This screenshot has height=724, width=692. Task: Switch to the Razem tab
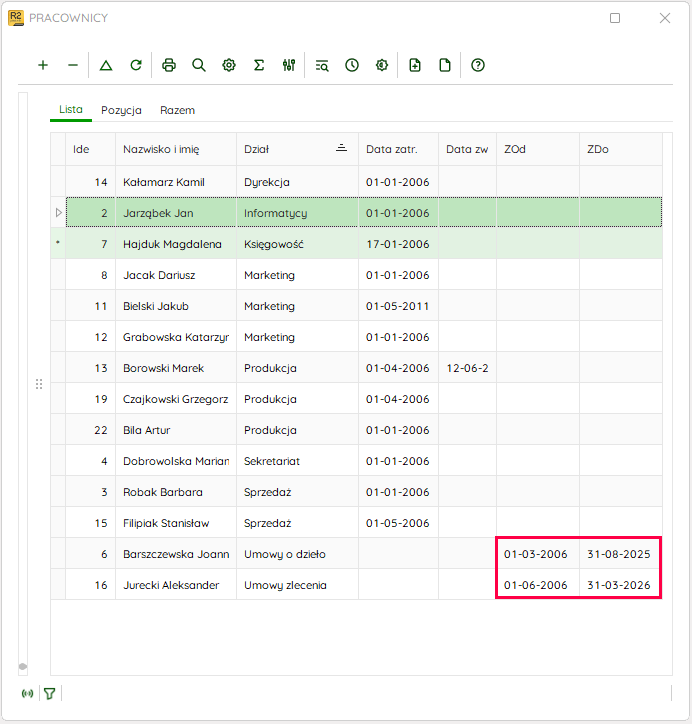coord(177,110)
